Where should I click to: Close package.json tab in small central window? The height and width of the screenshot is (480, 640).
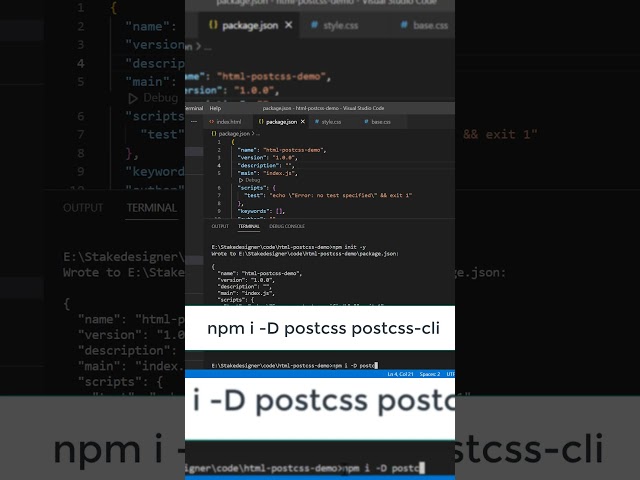tap(302, 122)
